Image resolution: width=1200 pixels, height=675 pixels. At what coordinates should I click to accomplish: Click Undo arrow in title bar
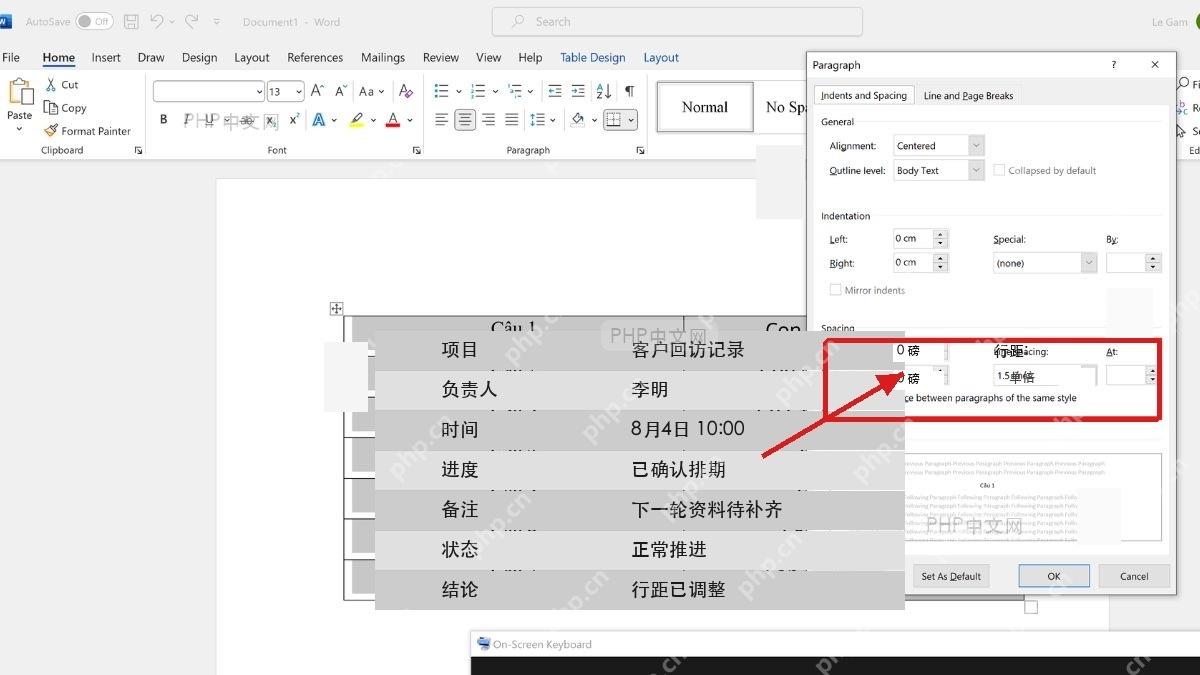156,21
